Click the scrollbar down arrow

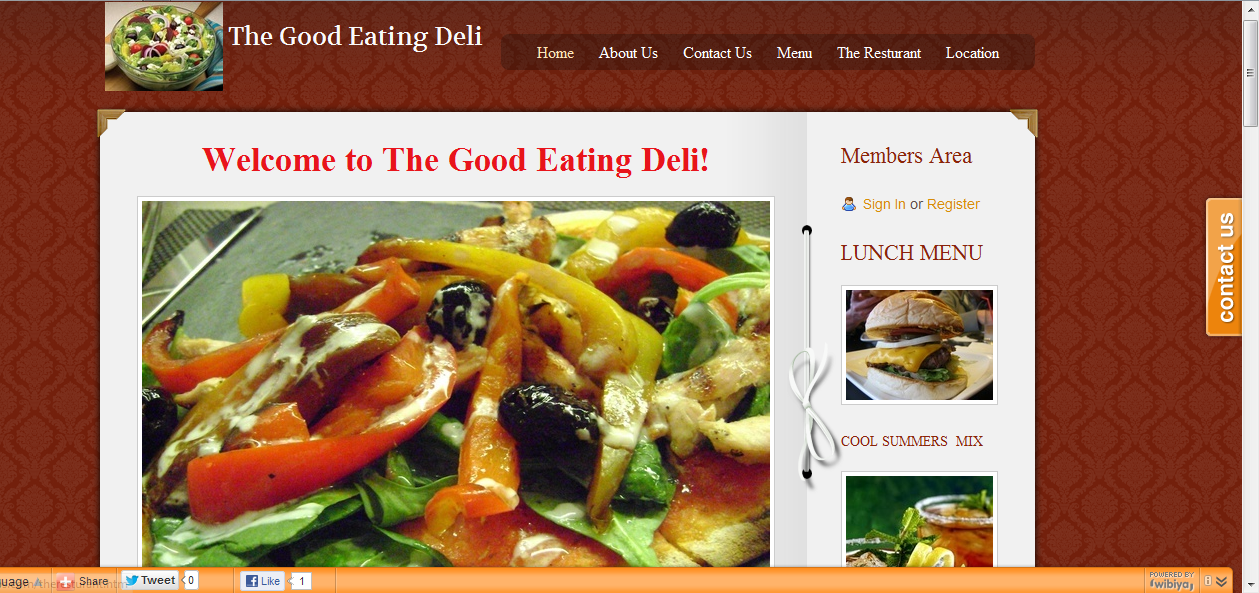[1250, 584]
